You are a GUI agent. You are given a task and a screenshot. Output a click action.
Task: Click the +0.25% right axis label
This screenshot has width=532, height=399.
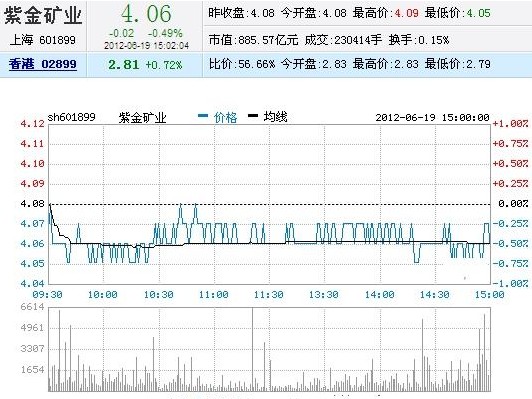click(511, 184)
